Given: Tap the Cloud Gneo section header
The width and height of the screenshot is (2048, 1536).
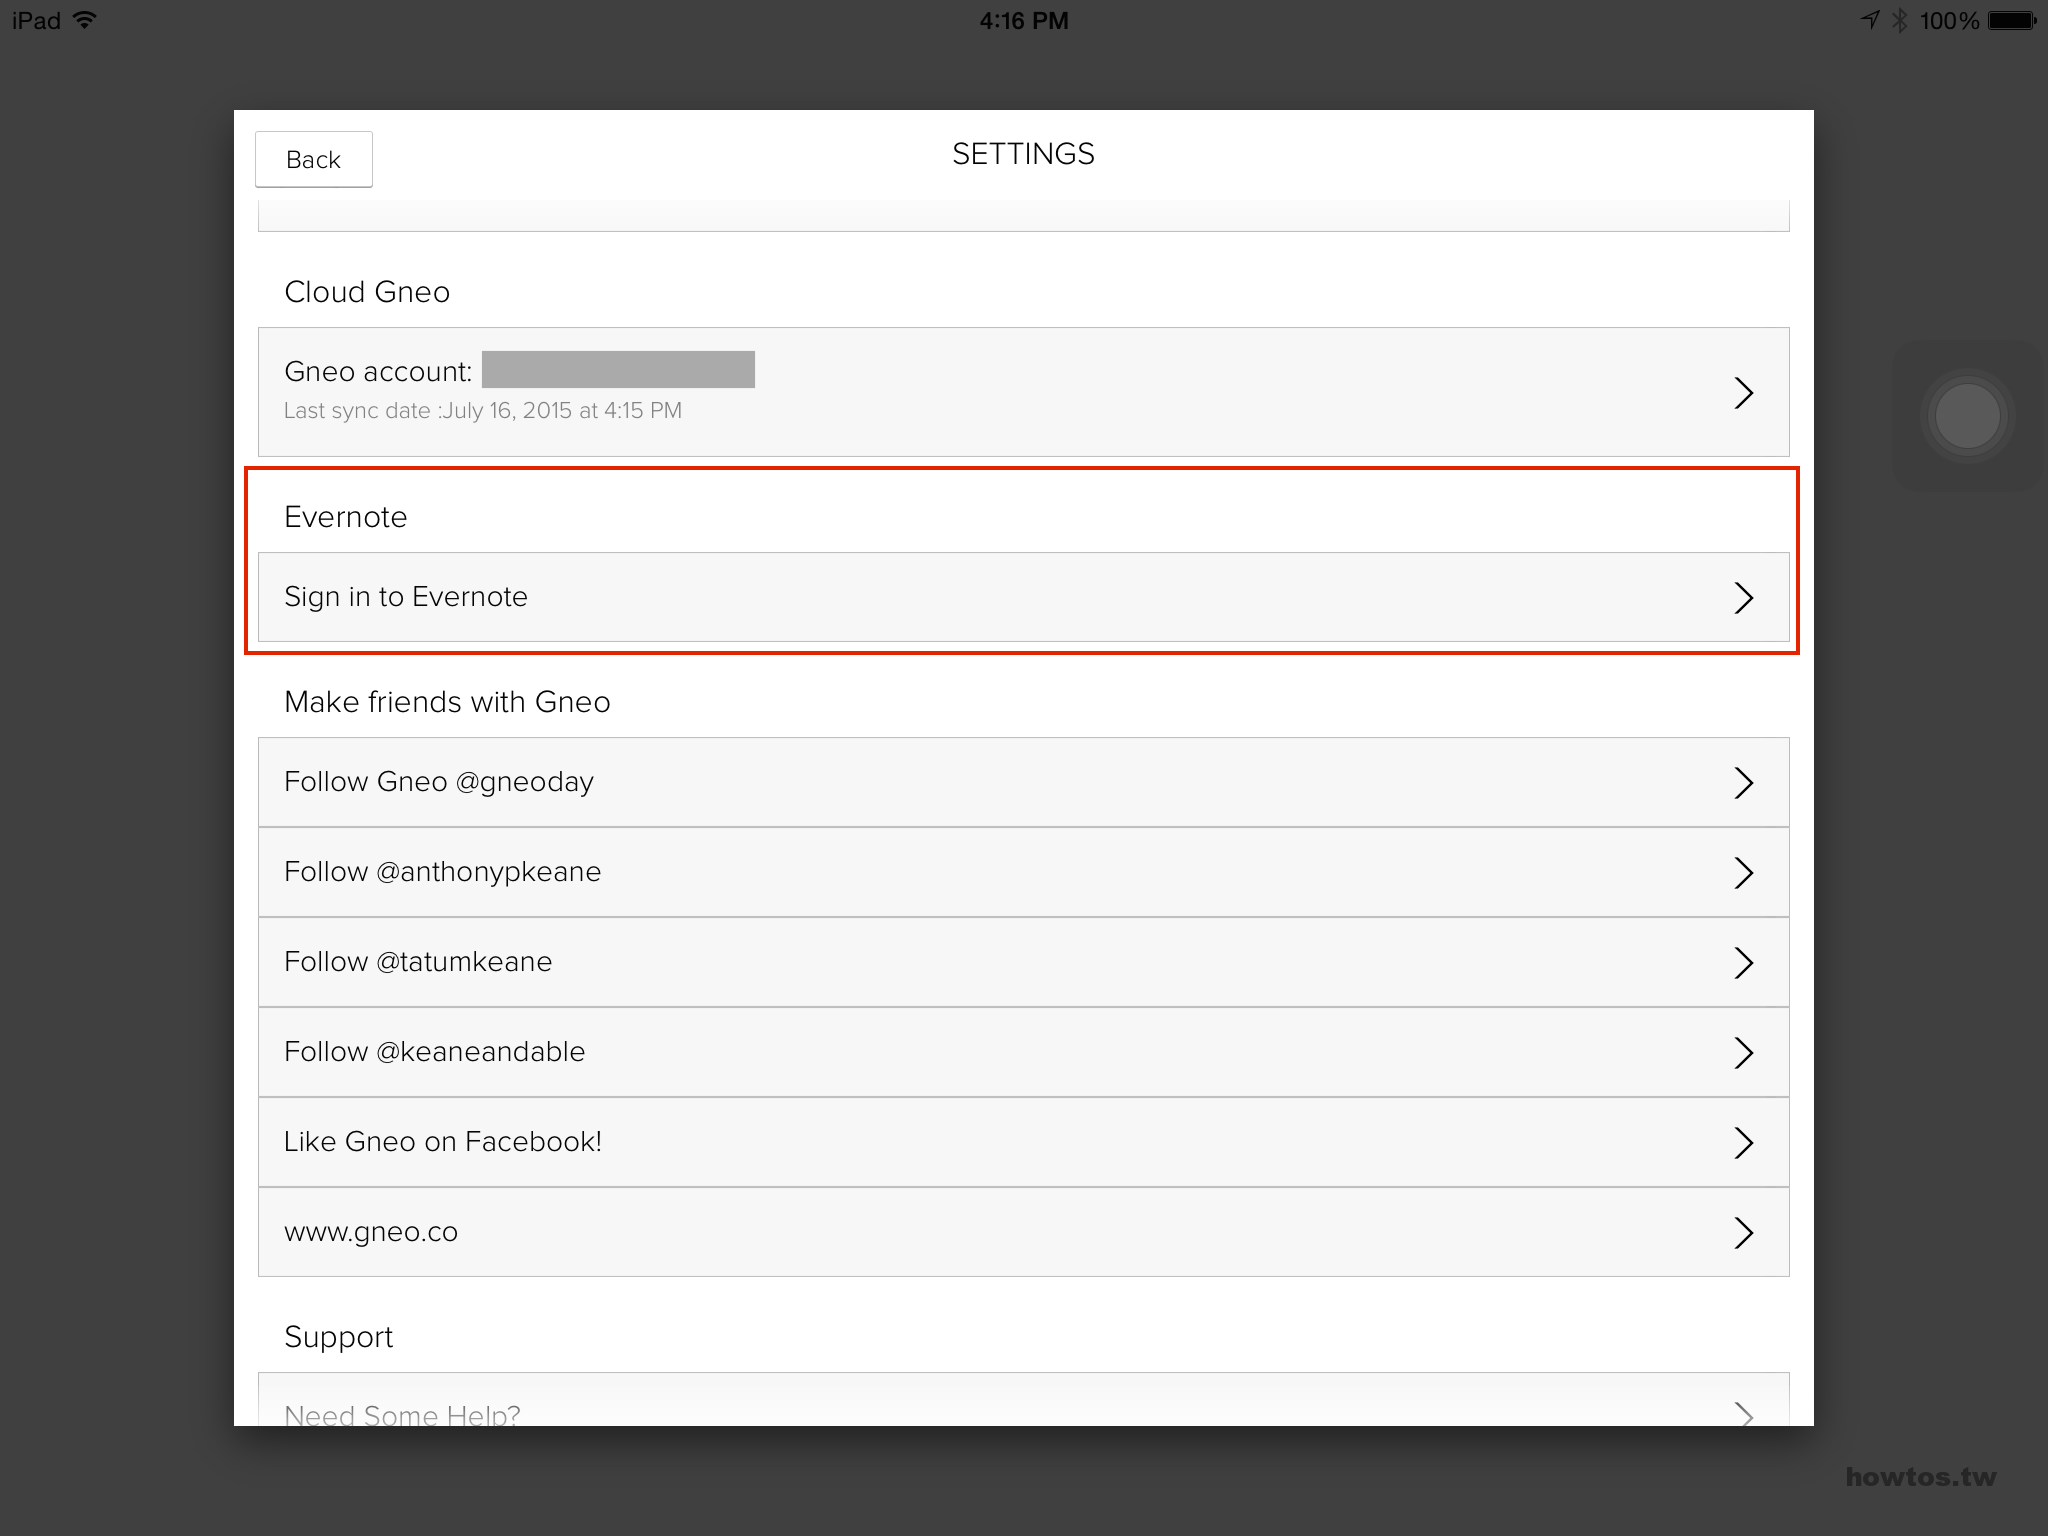Looking at the screenshot, I should [x=367, y=292].
